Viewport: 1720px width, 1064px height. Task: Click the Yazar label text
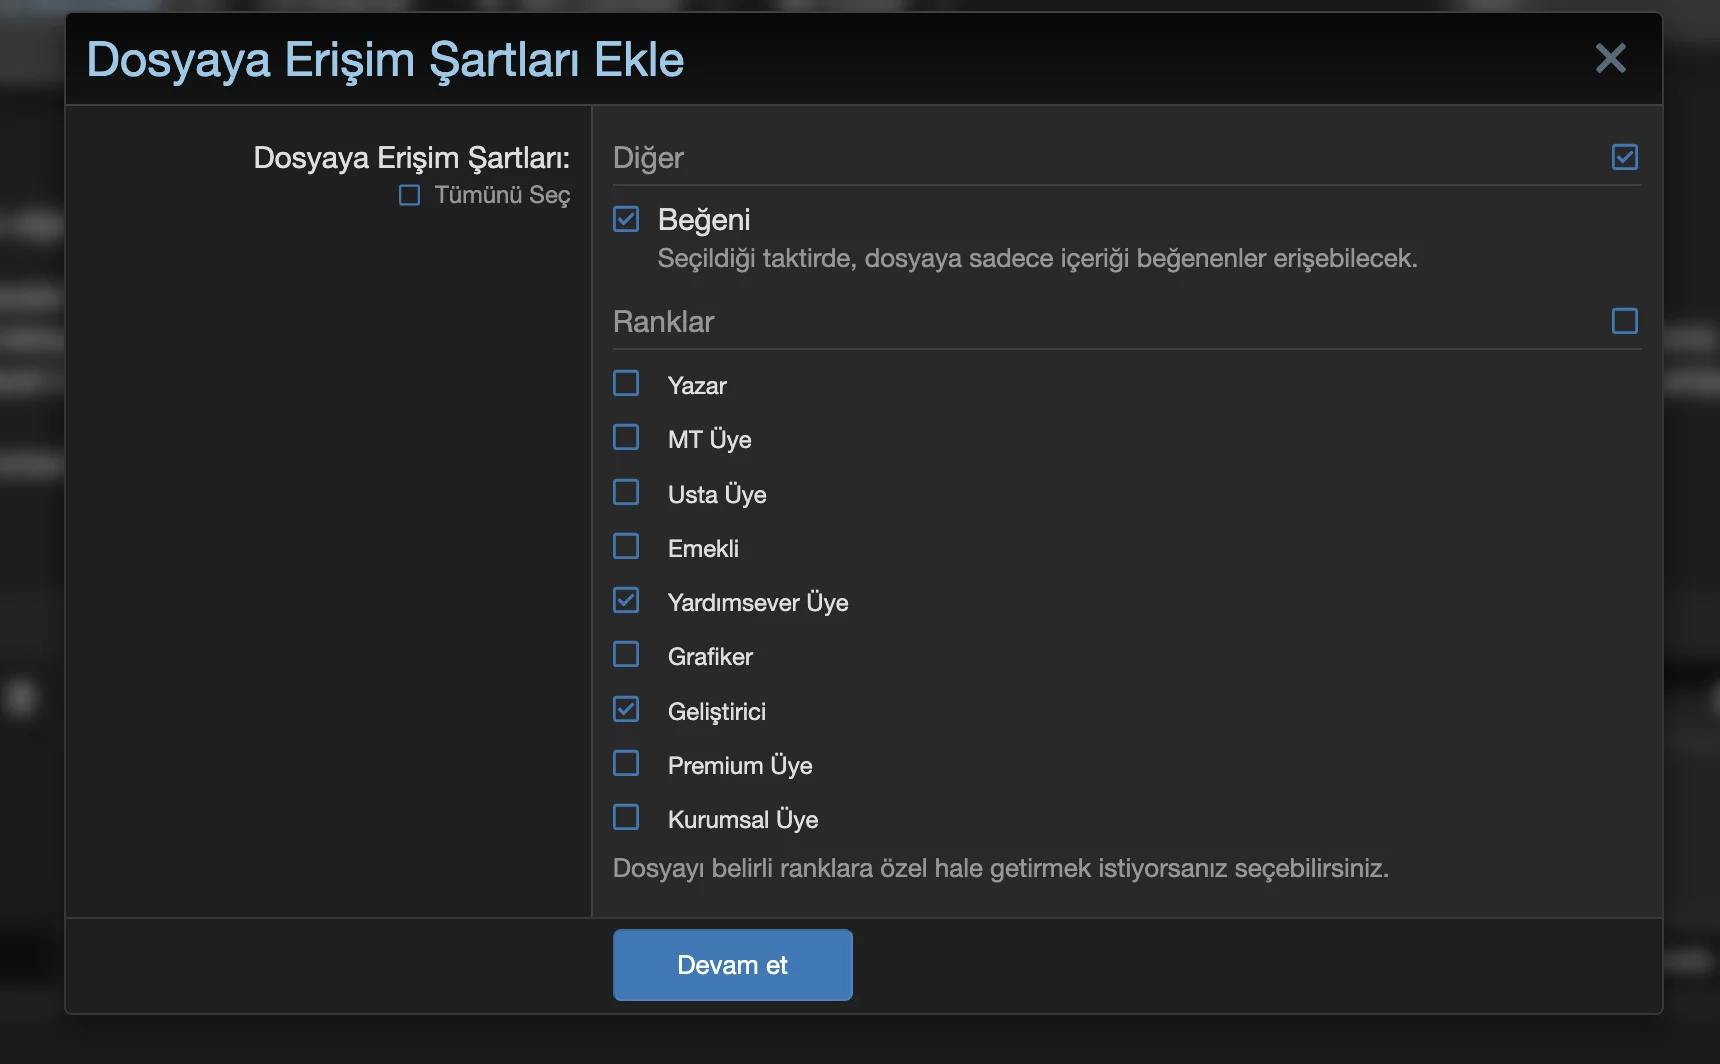[x=697, y=386]
